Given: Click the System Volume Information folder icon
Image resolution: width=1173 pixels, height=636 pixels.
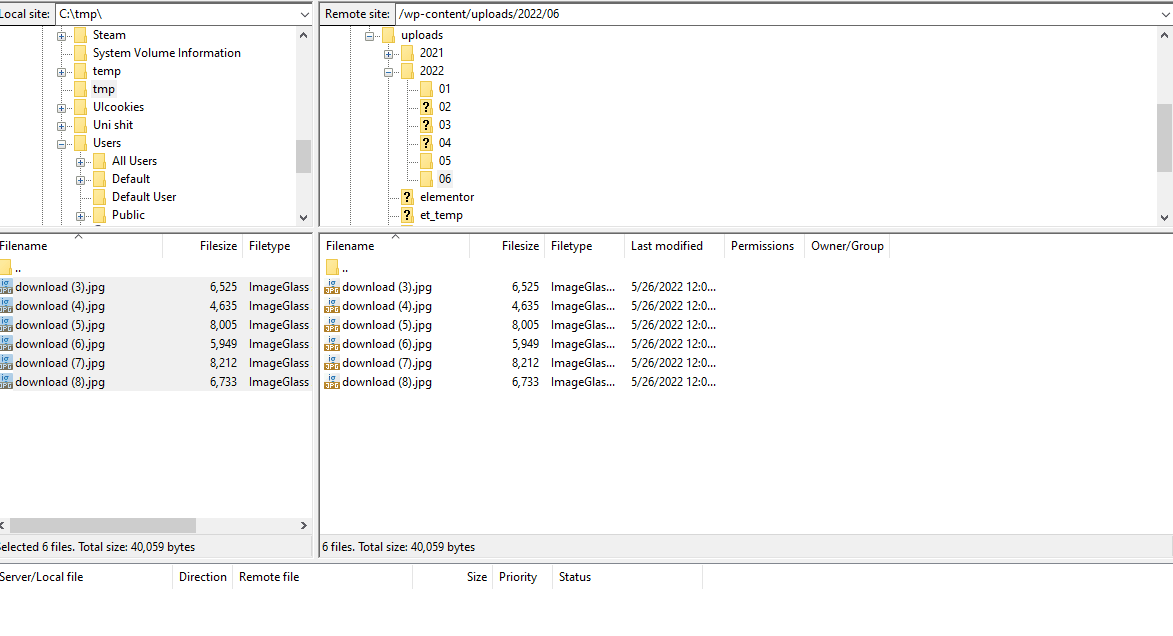Looking at the screenshot, I should click(81, 53).
